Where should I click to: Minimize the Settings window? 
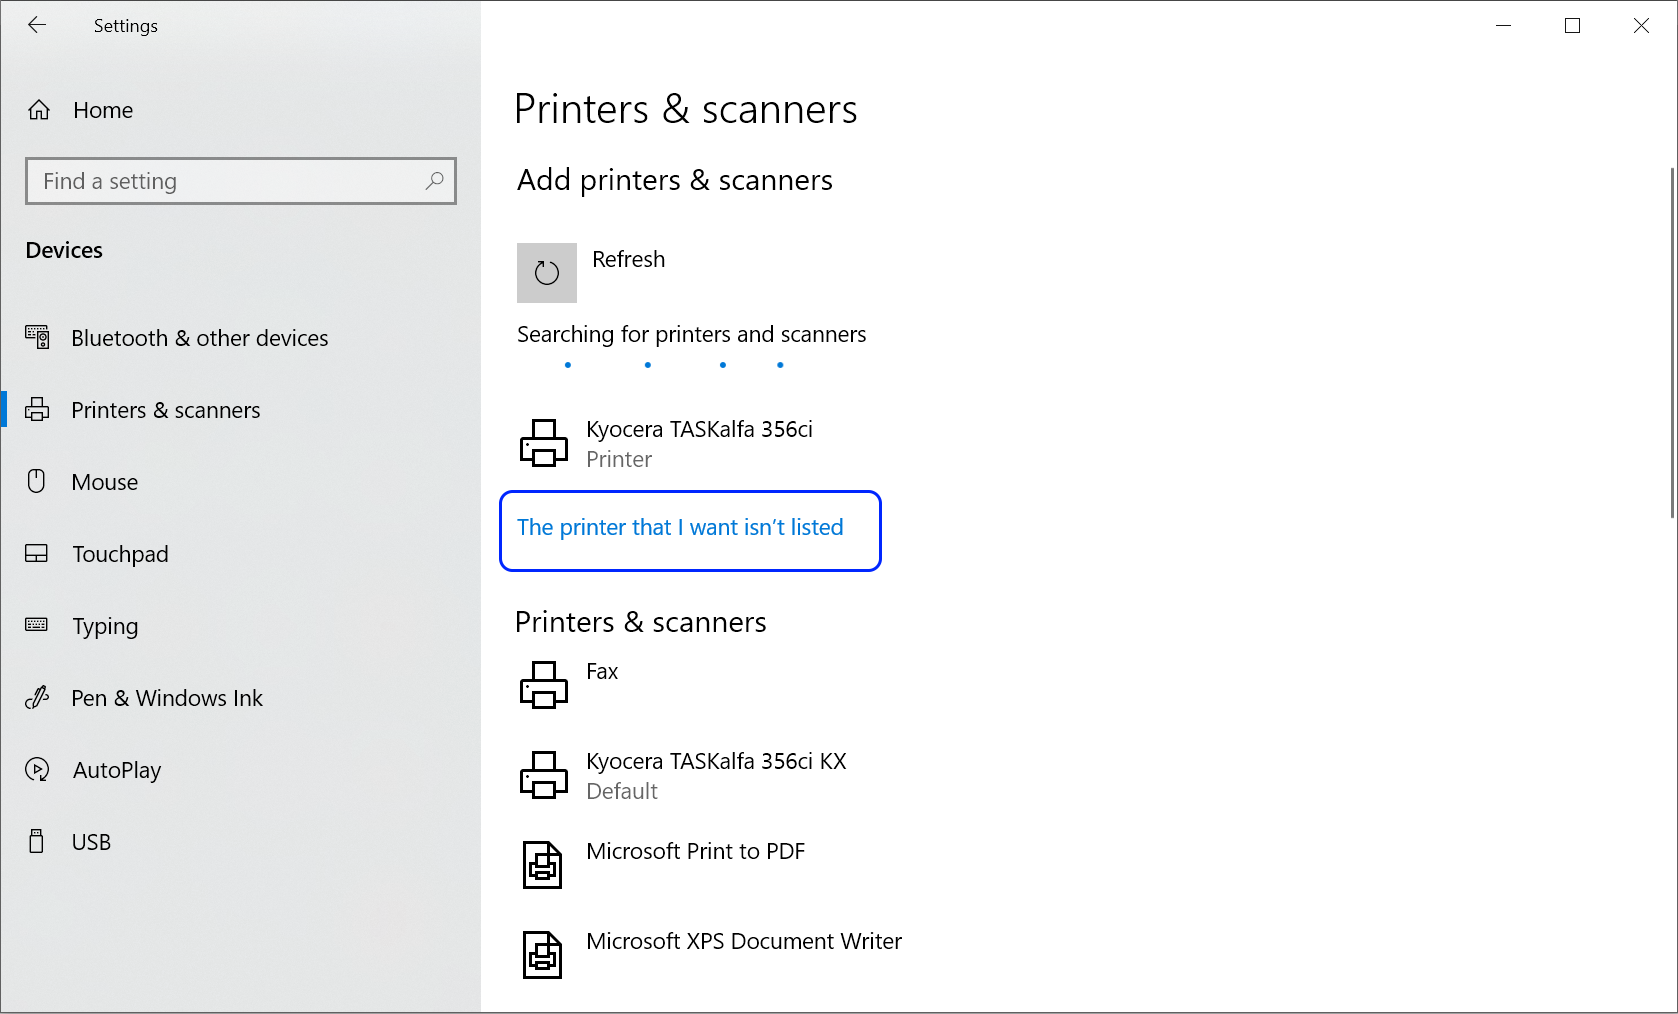coord(1503,26)
